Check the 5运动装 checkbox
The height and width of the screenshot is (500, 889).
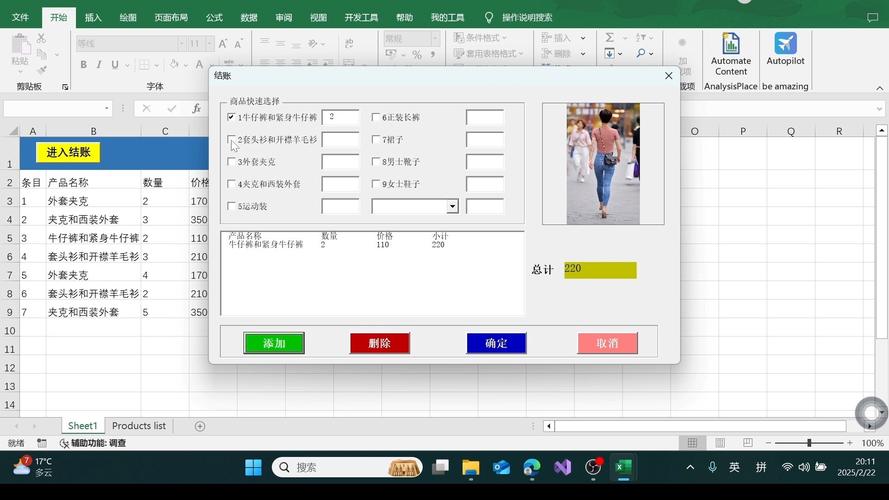click(x=231, y=206)
